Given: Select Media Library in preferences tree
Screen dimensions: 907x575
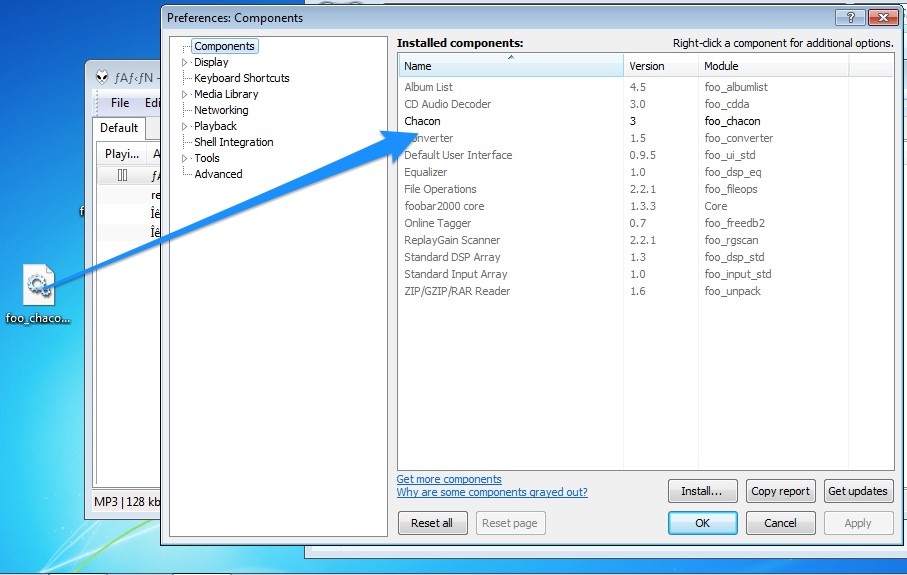Looking at the screenshot, I should (x=226, y=94).
